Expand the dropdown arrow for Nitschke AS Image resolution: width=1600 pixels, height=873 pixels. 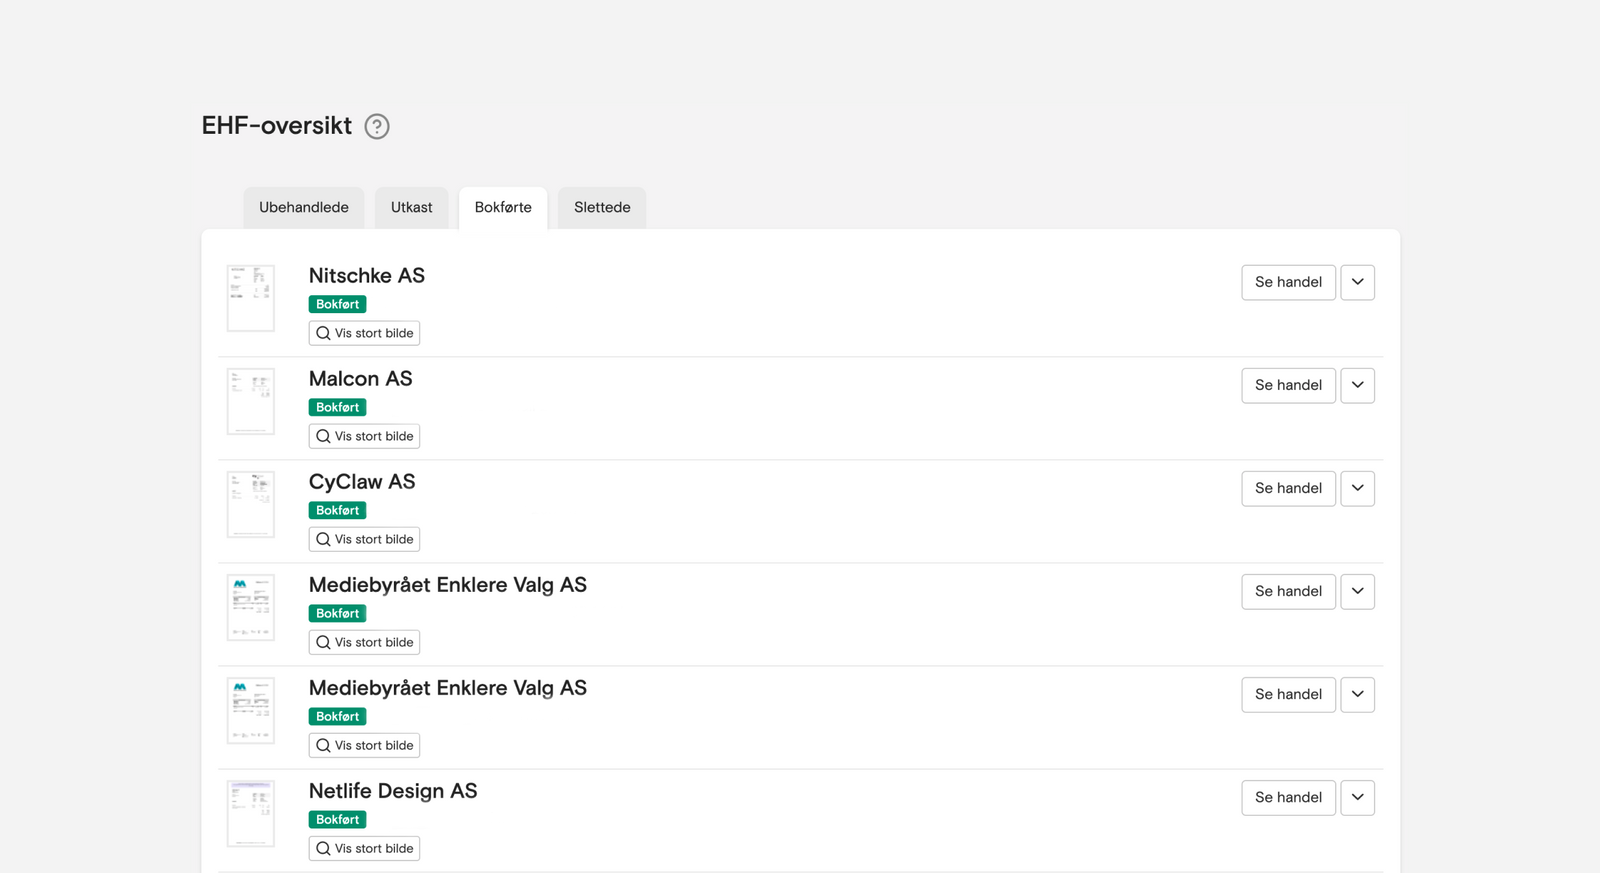point(1357,282)
